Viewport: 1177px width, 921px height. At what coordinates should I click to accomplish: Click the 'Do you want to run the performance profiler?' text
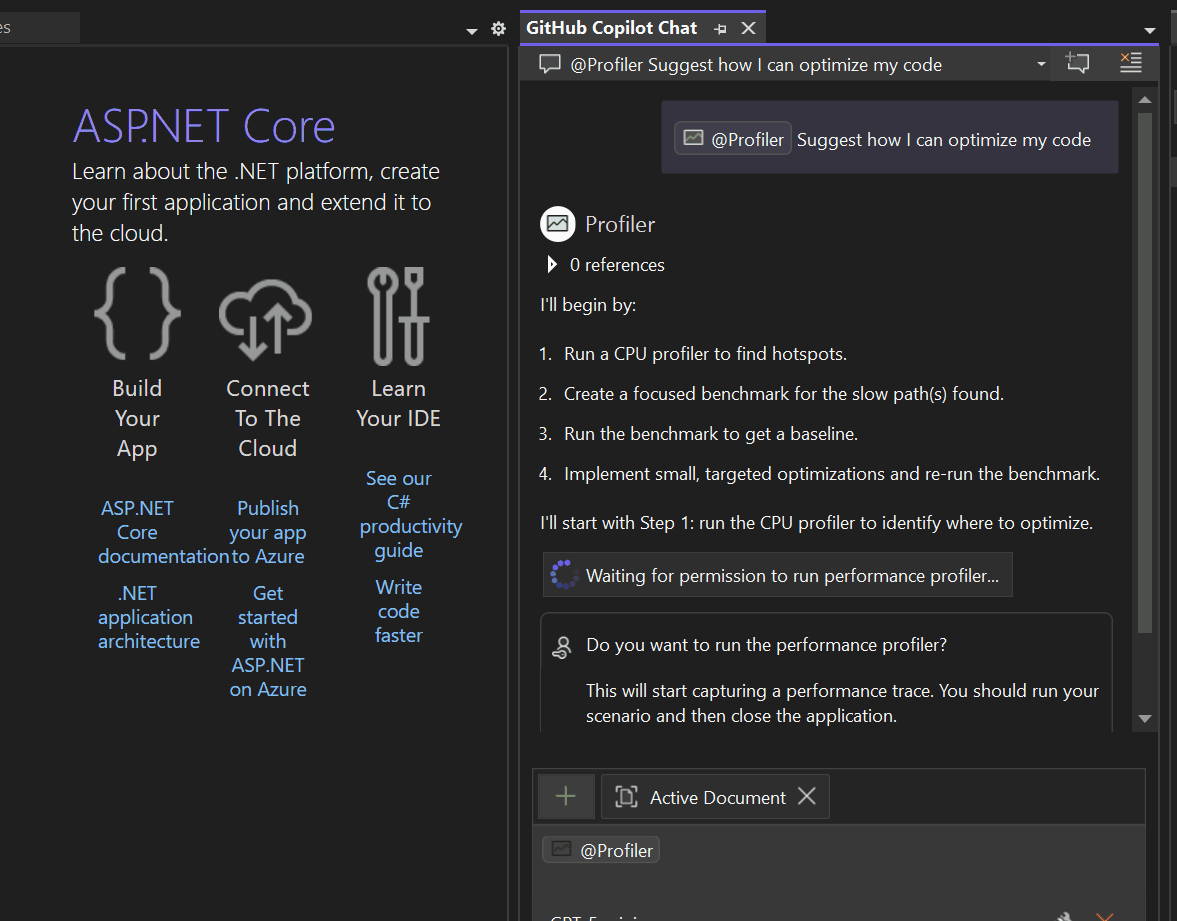(766, 645)
